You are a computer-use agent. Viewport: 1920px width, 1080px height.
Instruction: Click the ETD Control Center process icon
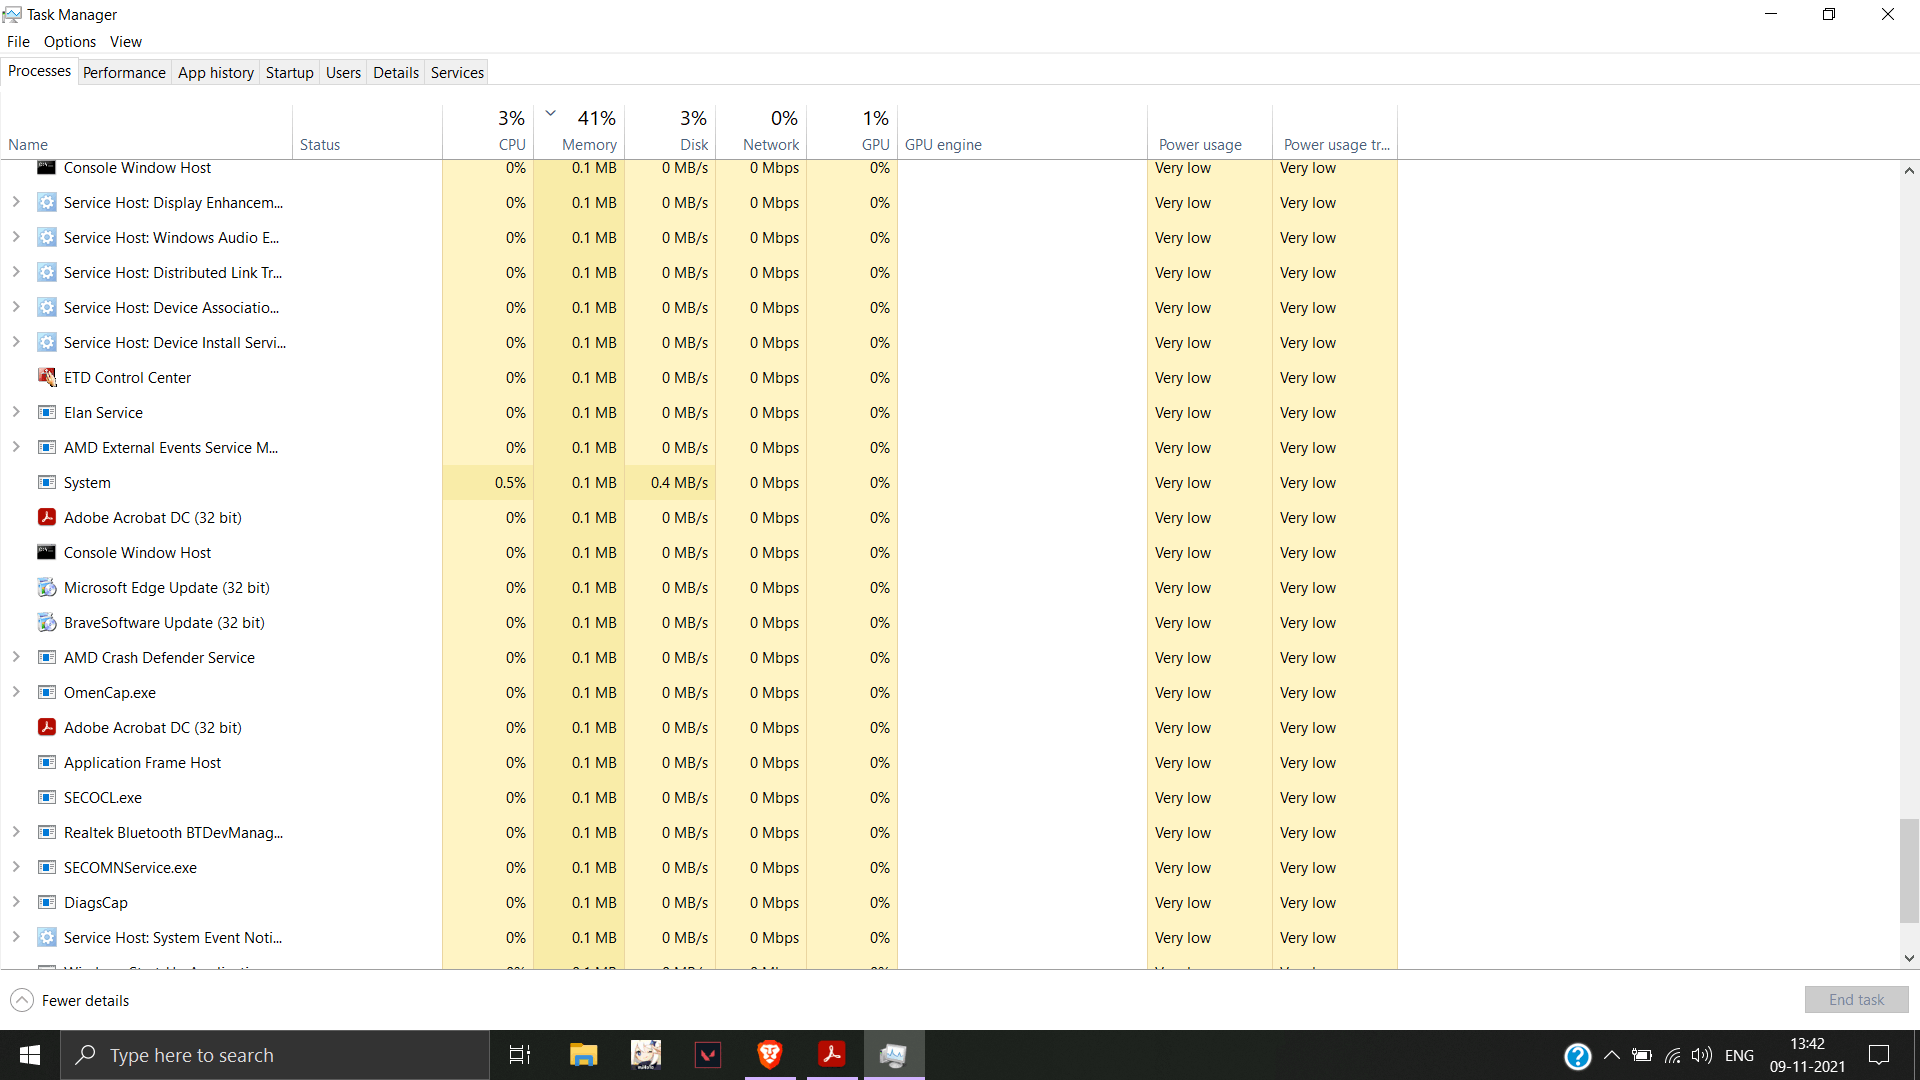tap(46, 377)
